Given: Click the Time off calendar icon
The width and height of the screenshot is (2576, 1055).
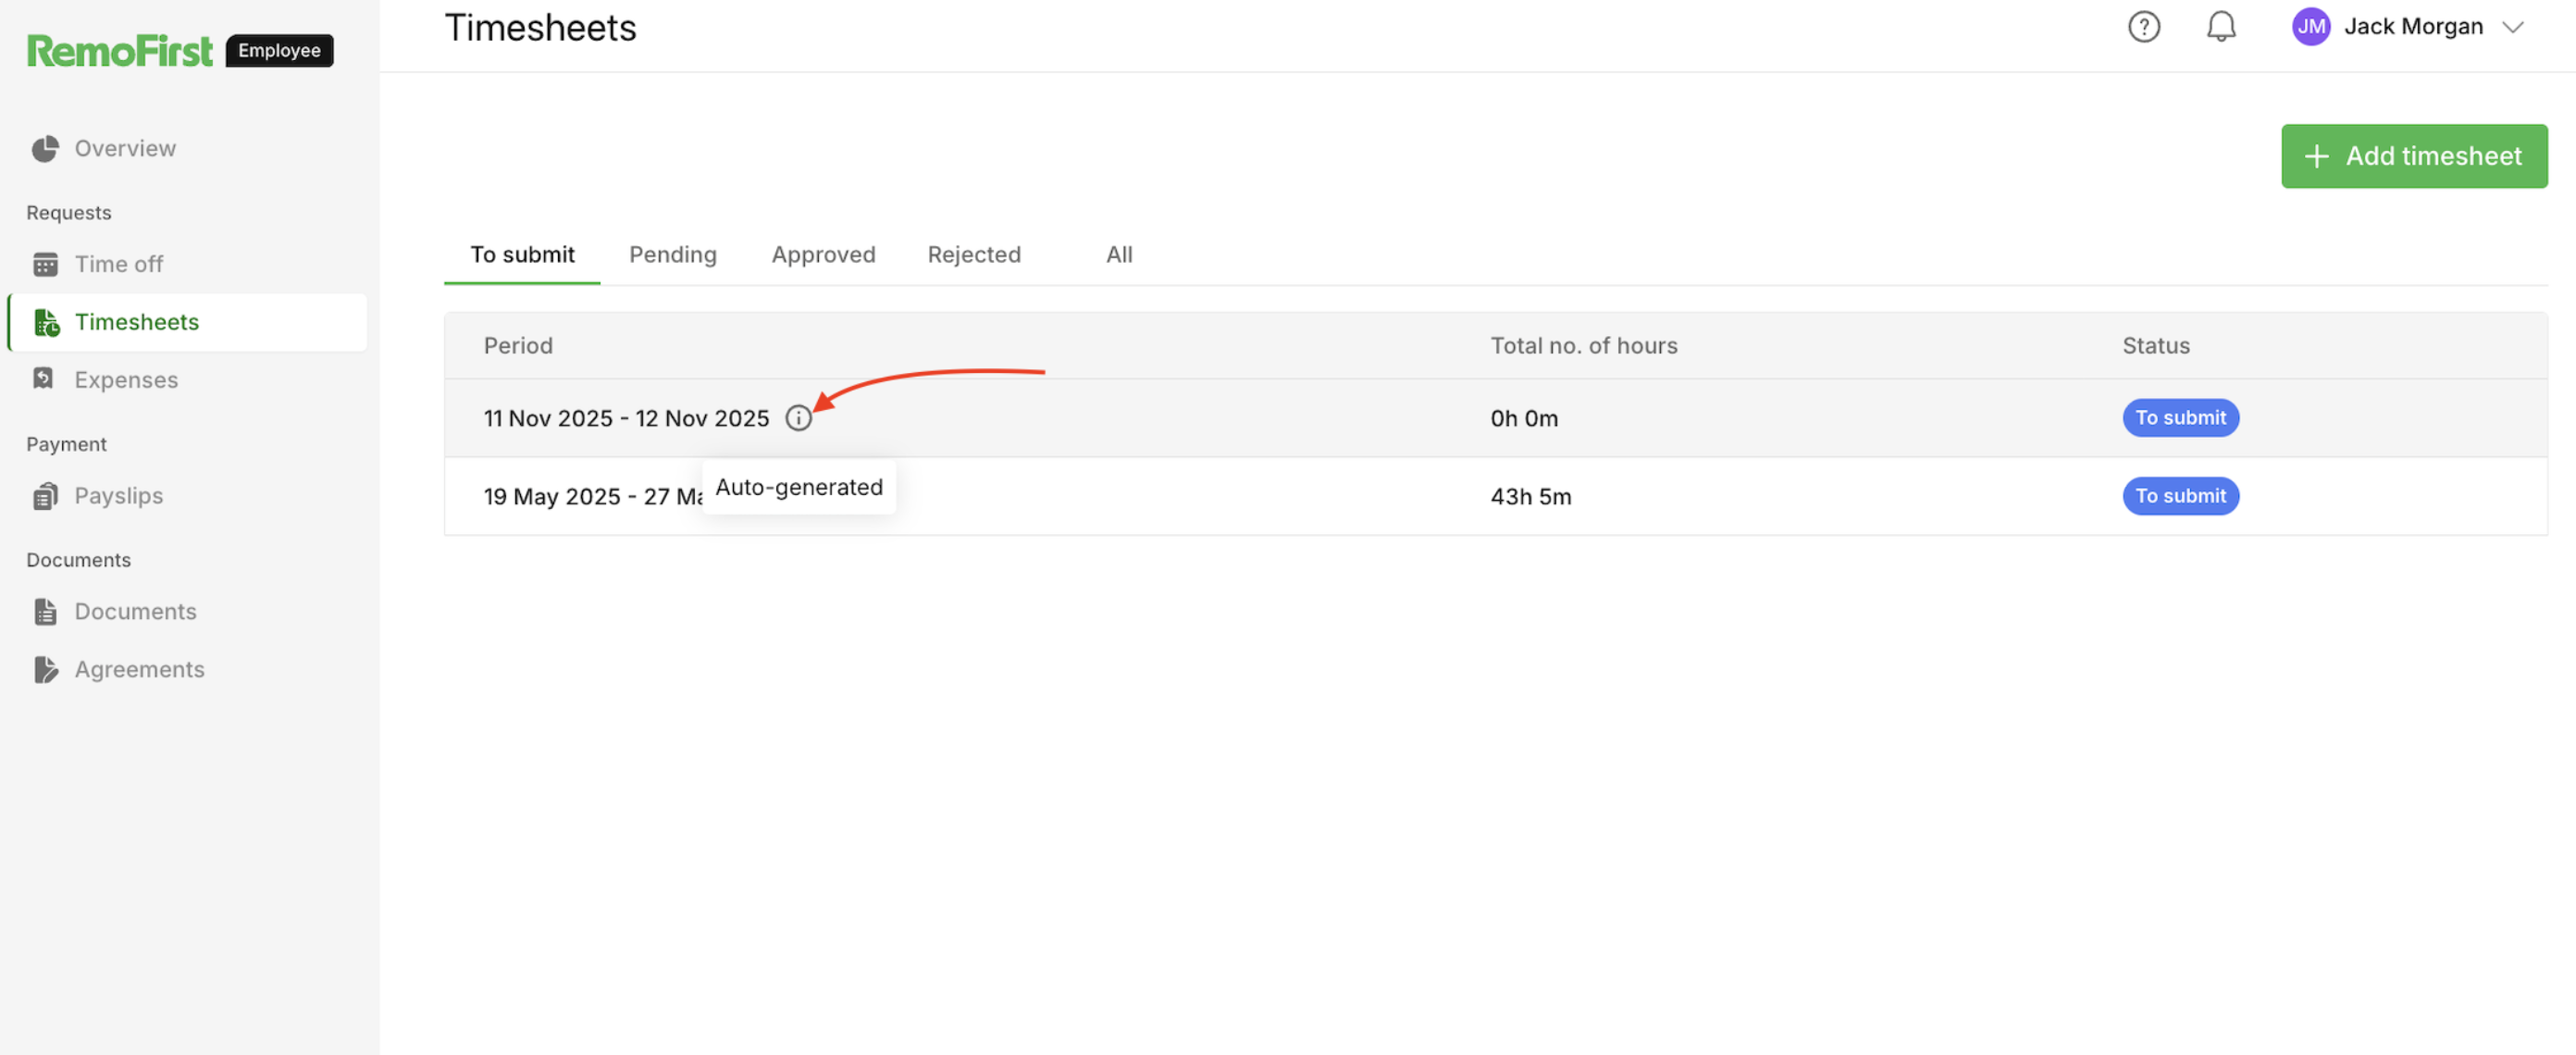Looking at the screenshot, I should click(45, 265).
